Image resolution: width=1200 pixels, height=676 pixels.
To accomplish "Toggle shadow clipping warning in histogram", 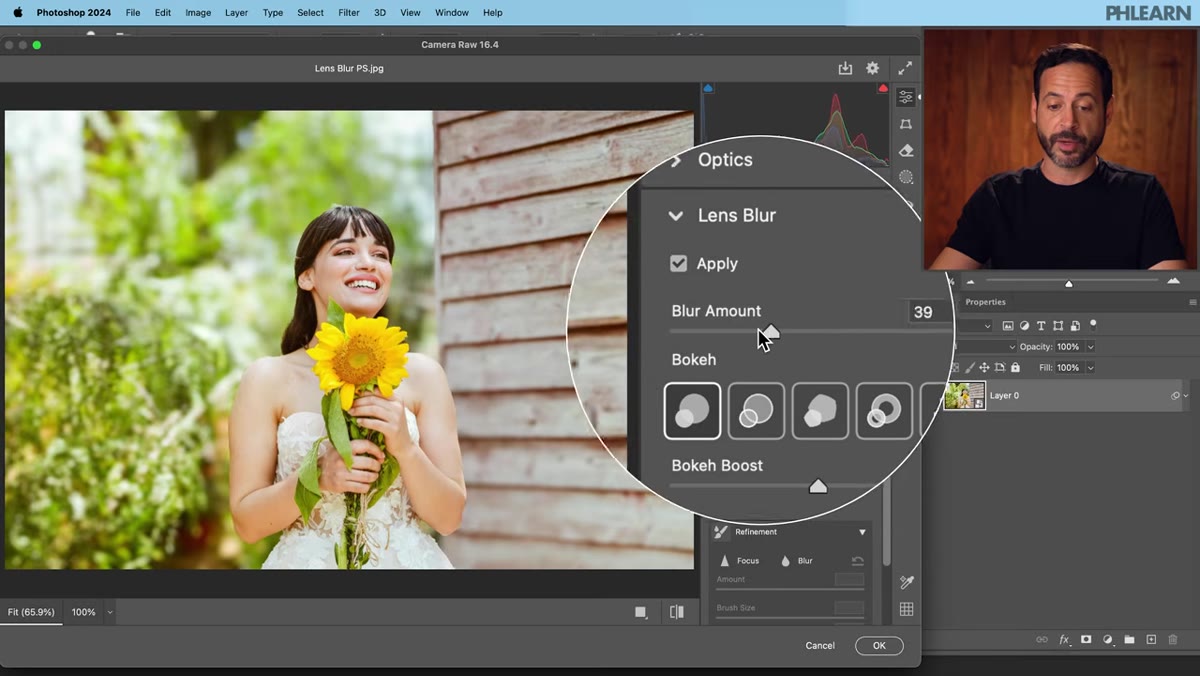I will (x=709, y=89).
